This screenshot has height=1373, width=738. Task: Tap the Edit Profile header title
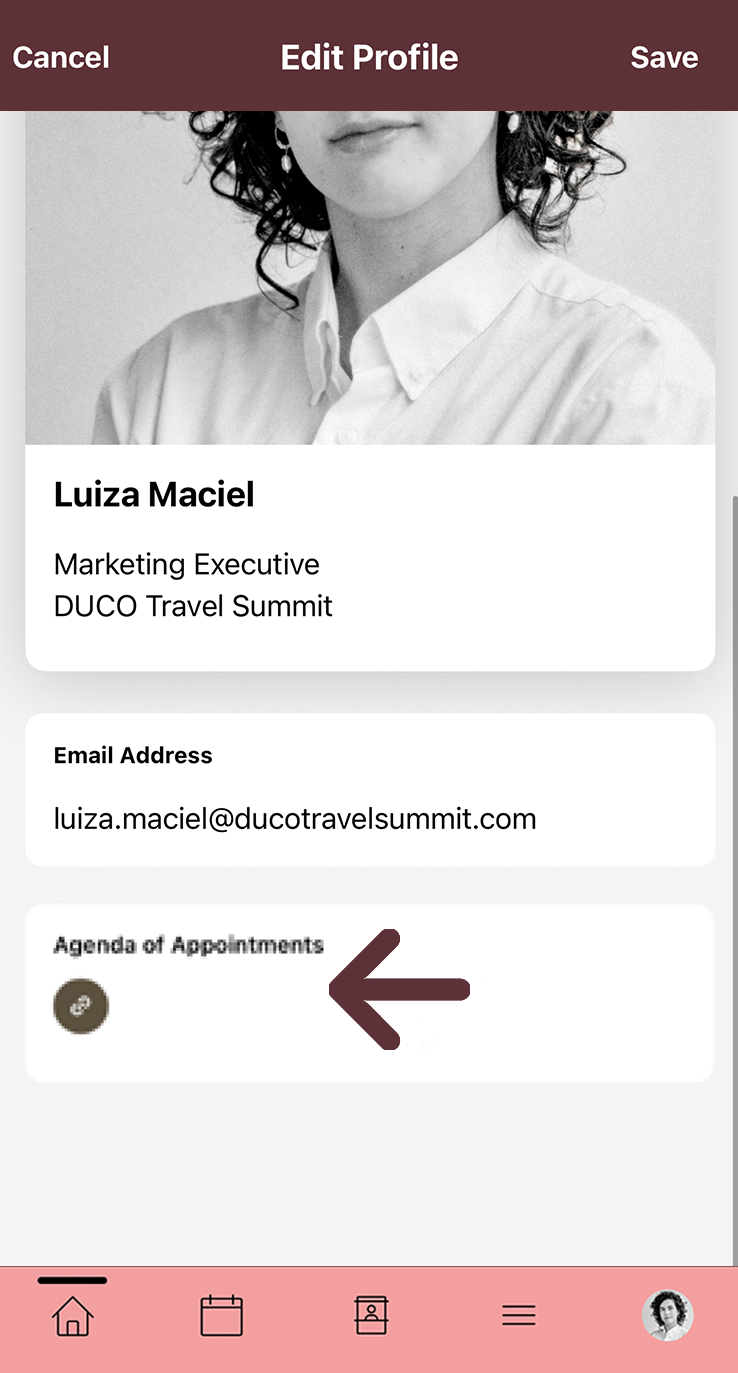click(369, 58)
